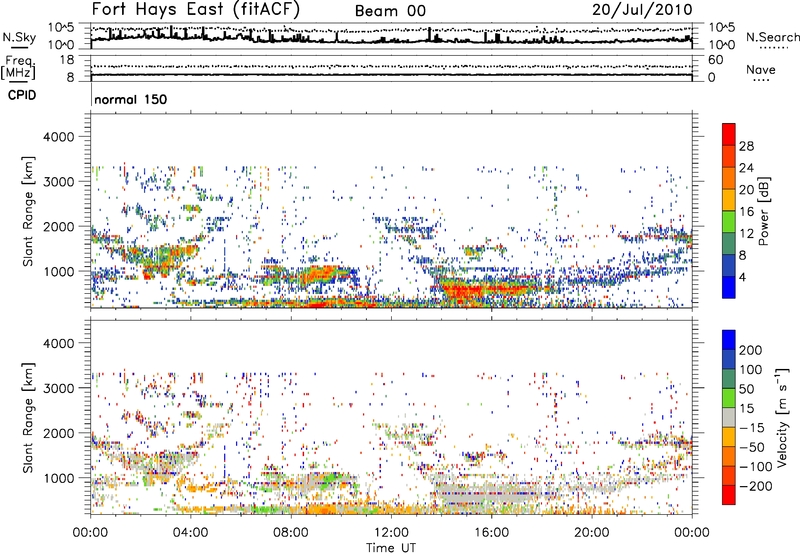Click the "28" label on Power colorbar
This screenshot has width=800, height=554.
point(746,146)
